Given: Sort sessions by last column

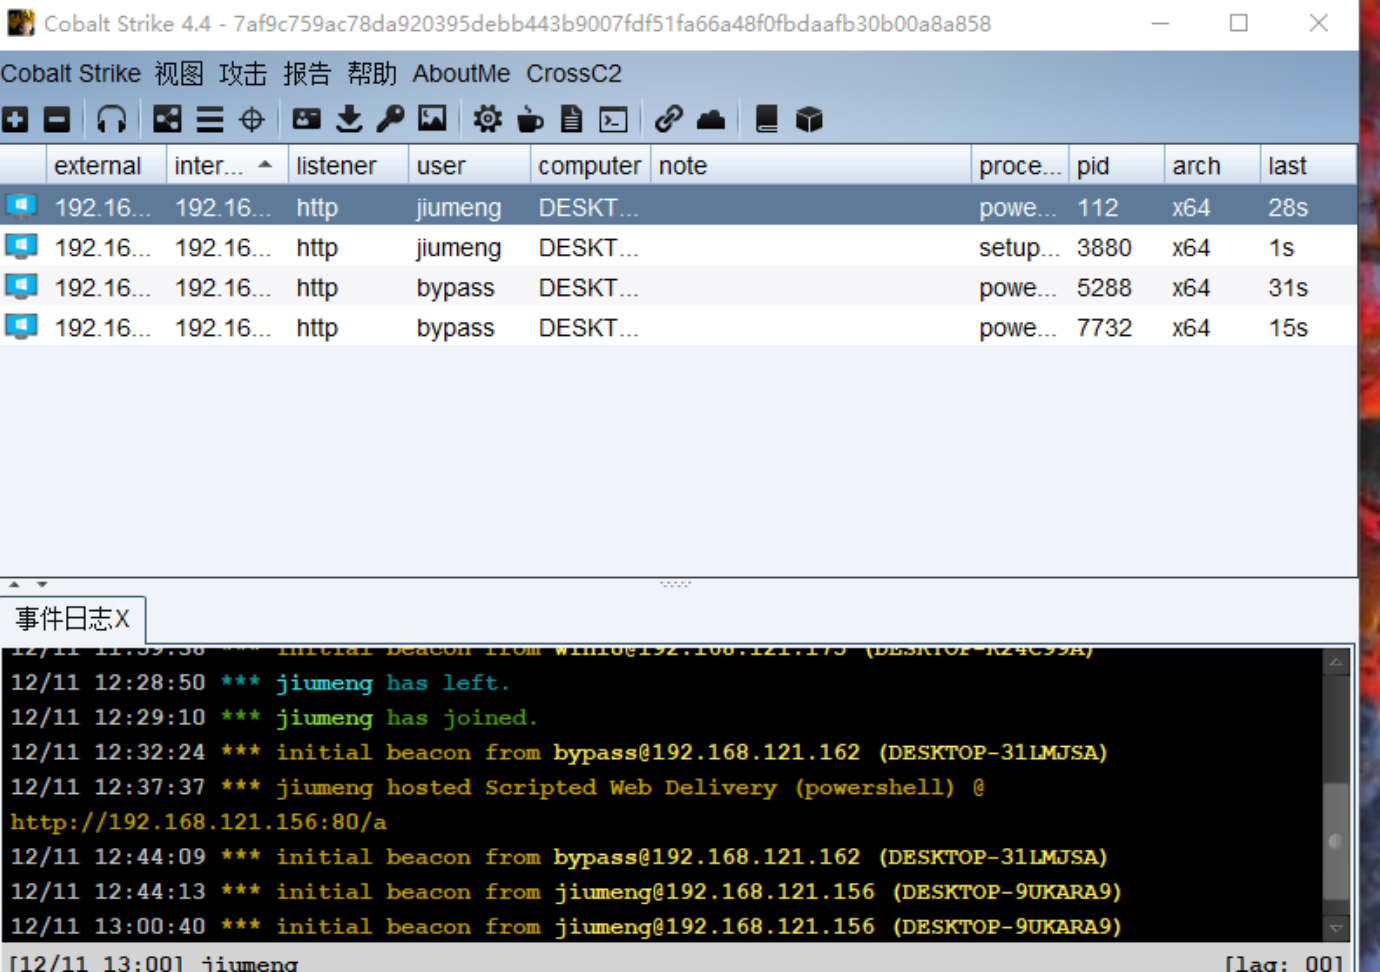Looking at the screenshot, I should click(1308, 165).
